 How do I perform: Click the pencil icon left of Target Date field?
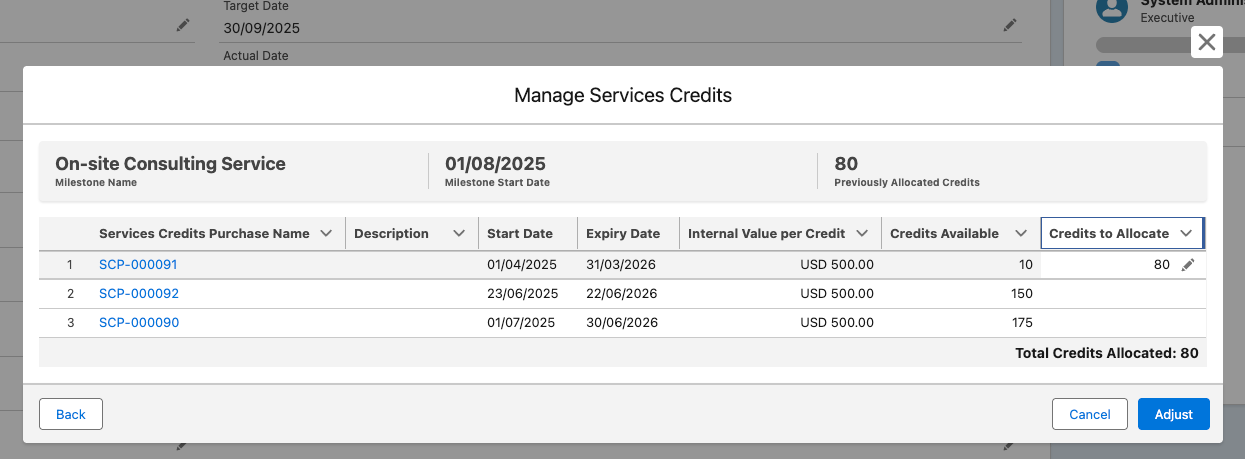[182, 26]
